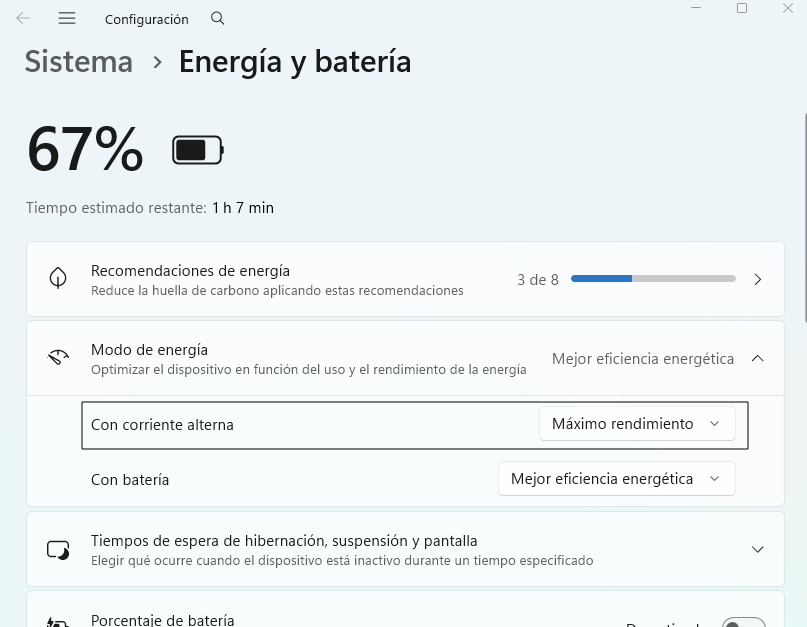This screenshot has height=627, width=807.
Task: Click the 3 de 8 progress bar
Action: click(x=652, y=279)
